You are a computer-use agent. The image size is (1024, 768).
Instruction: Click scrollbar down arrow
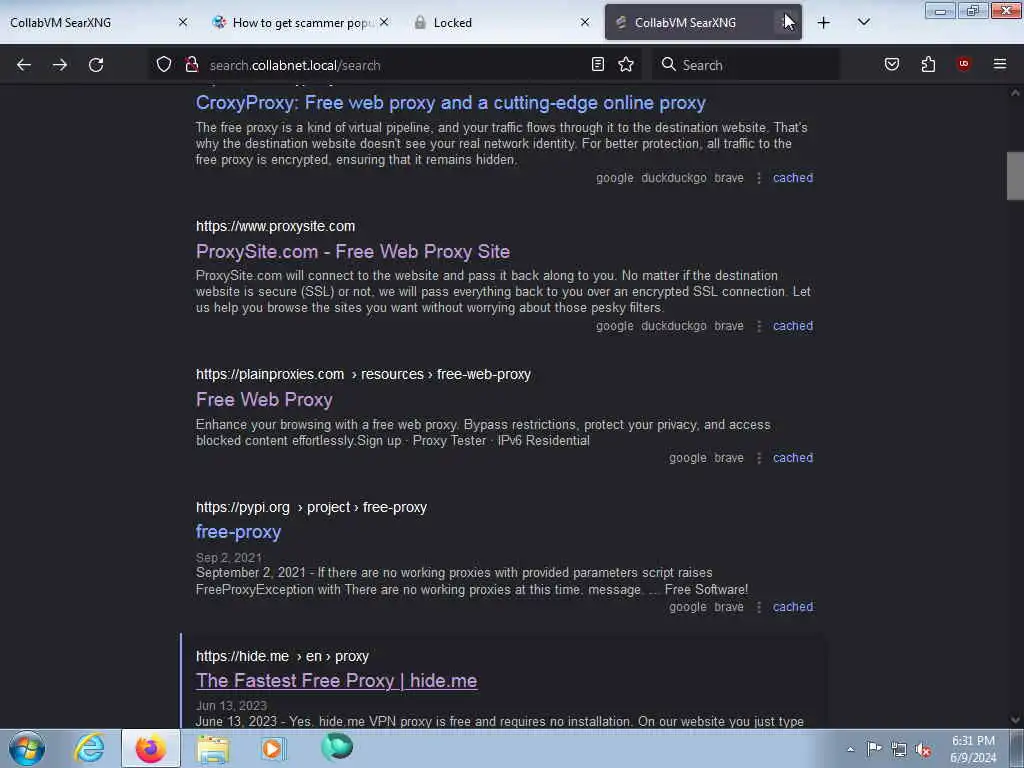[1015, 720]
